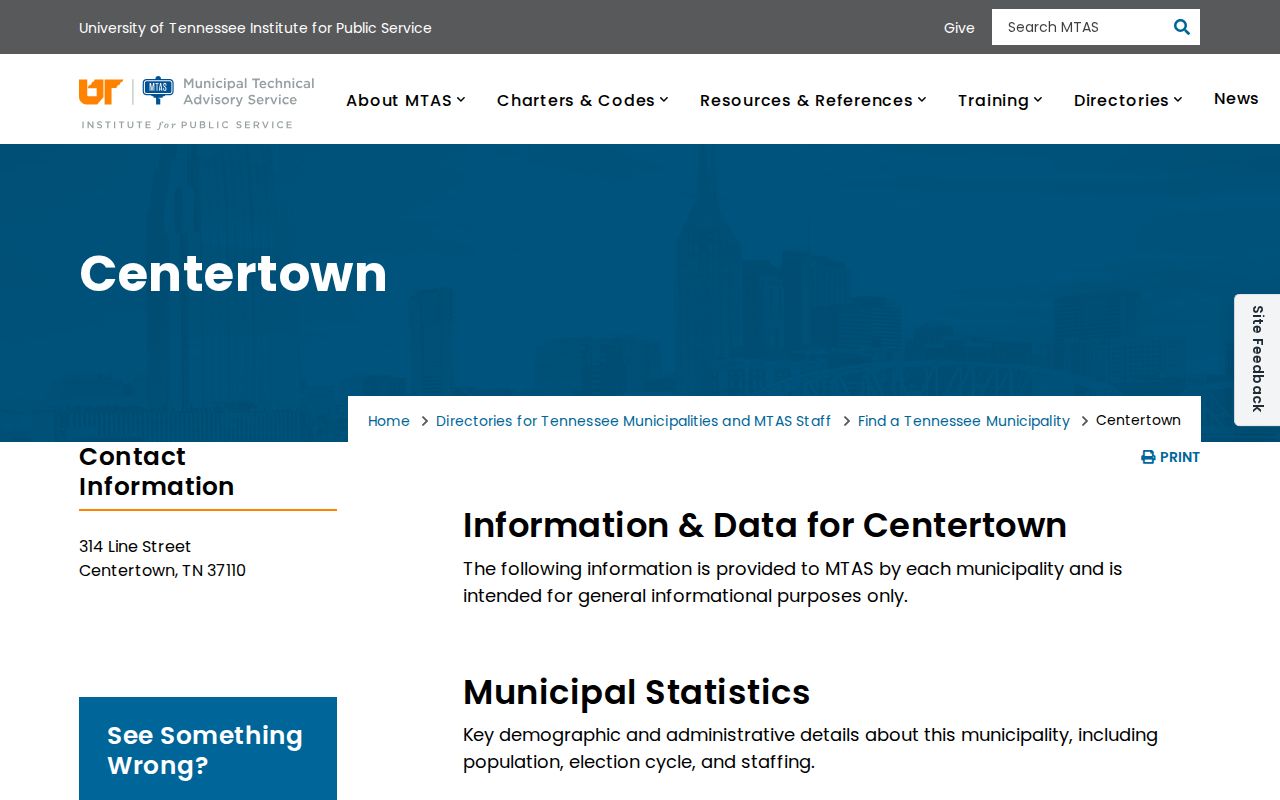This screenshot has width=1280, height=800.
Task: Click the Centertown page title
Action: point(233,273)
